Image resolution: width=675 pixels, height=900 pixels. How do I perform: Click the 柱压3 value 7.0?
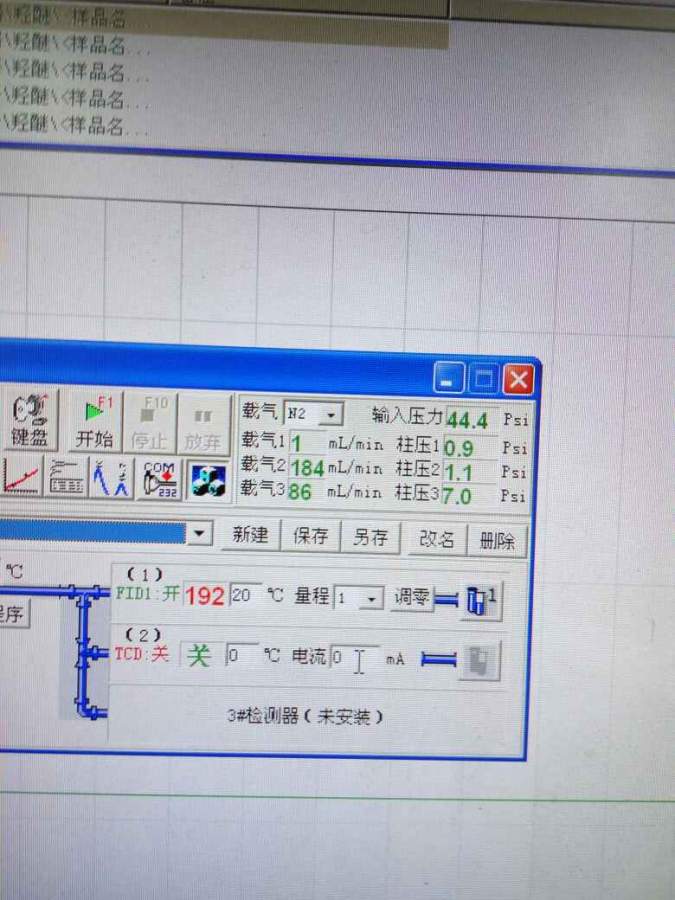coord(468,495)
